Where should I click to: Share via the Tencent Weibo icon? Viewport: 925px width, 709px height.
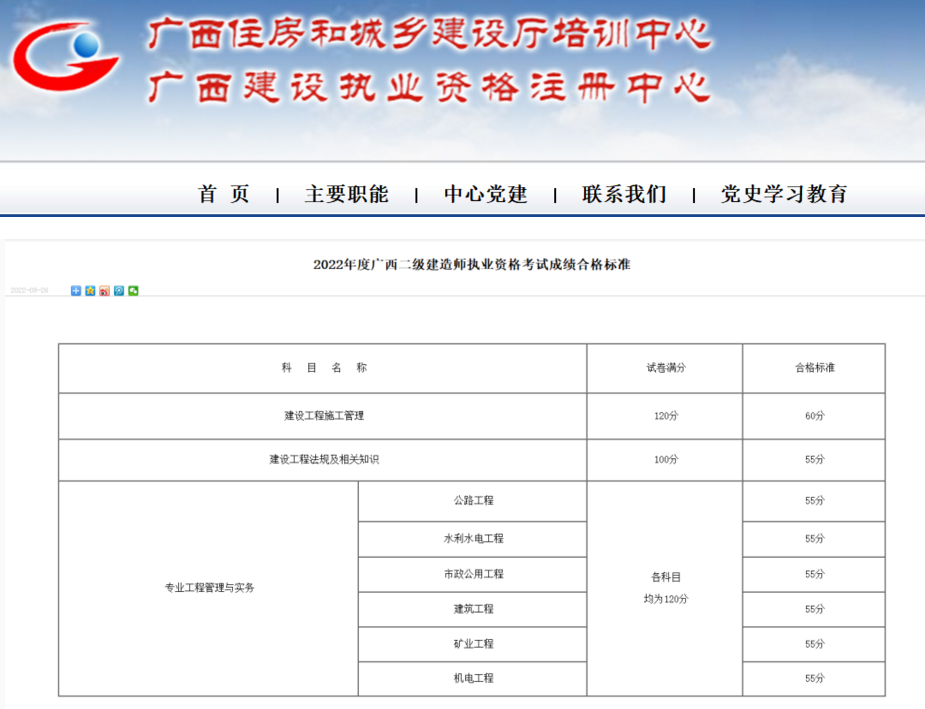pos(119,291)
